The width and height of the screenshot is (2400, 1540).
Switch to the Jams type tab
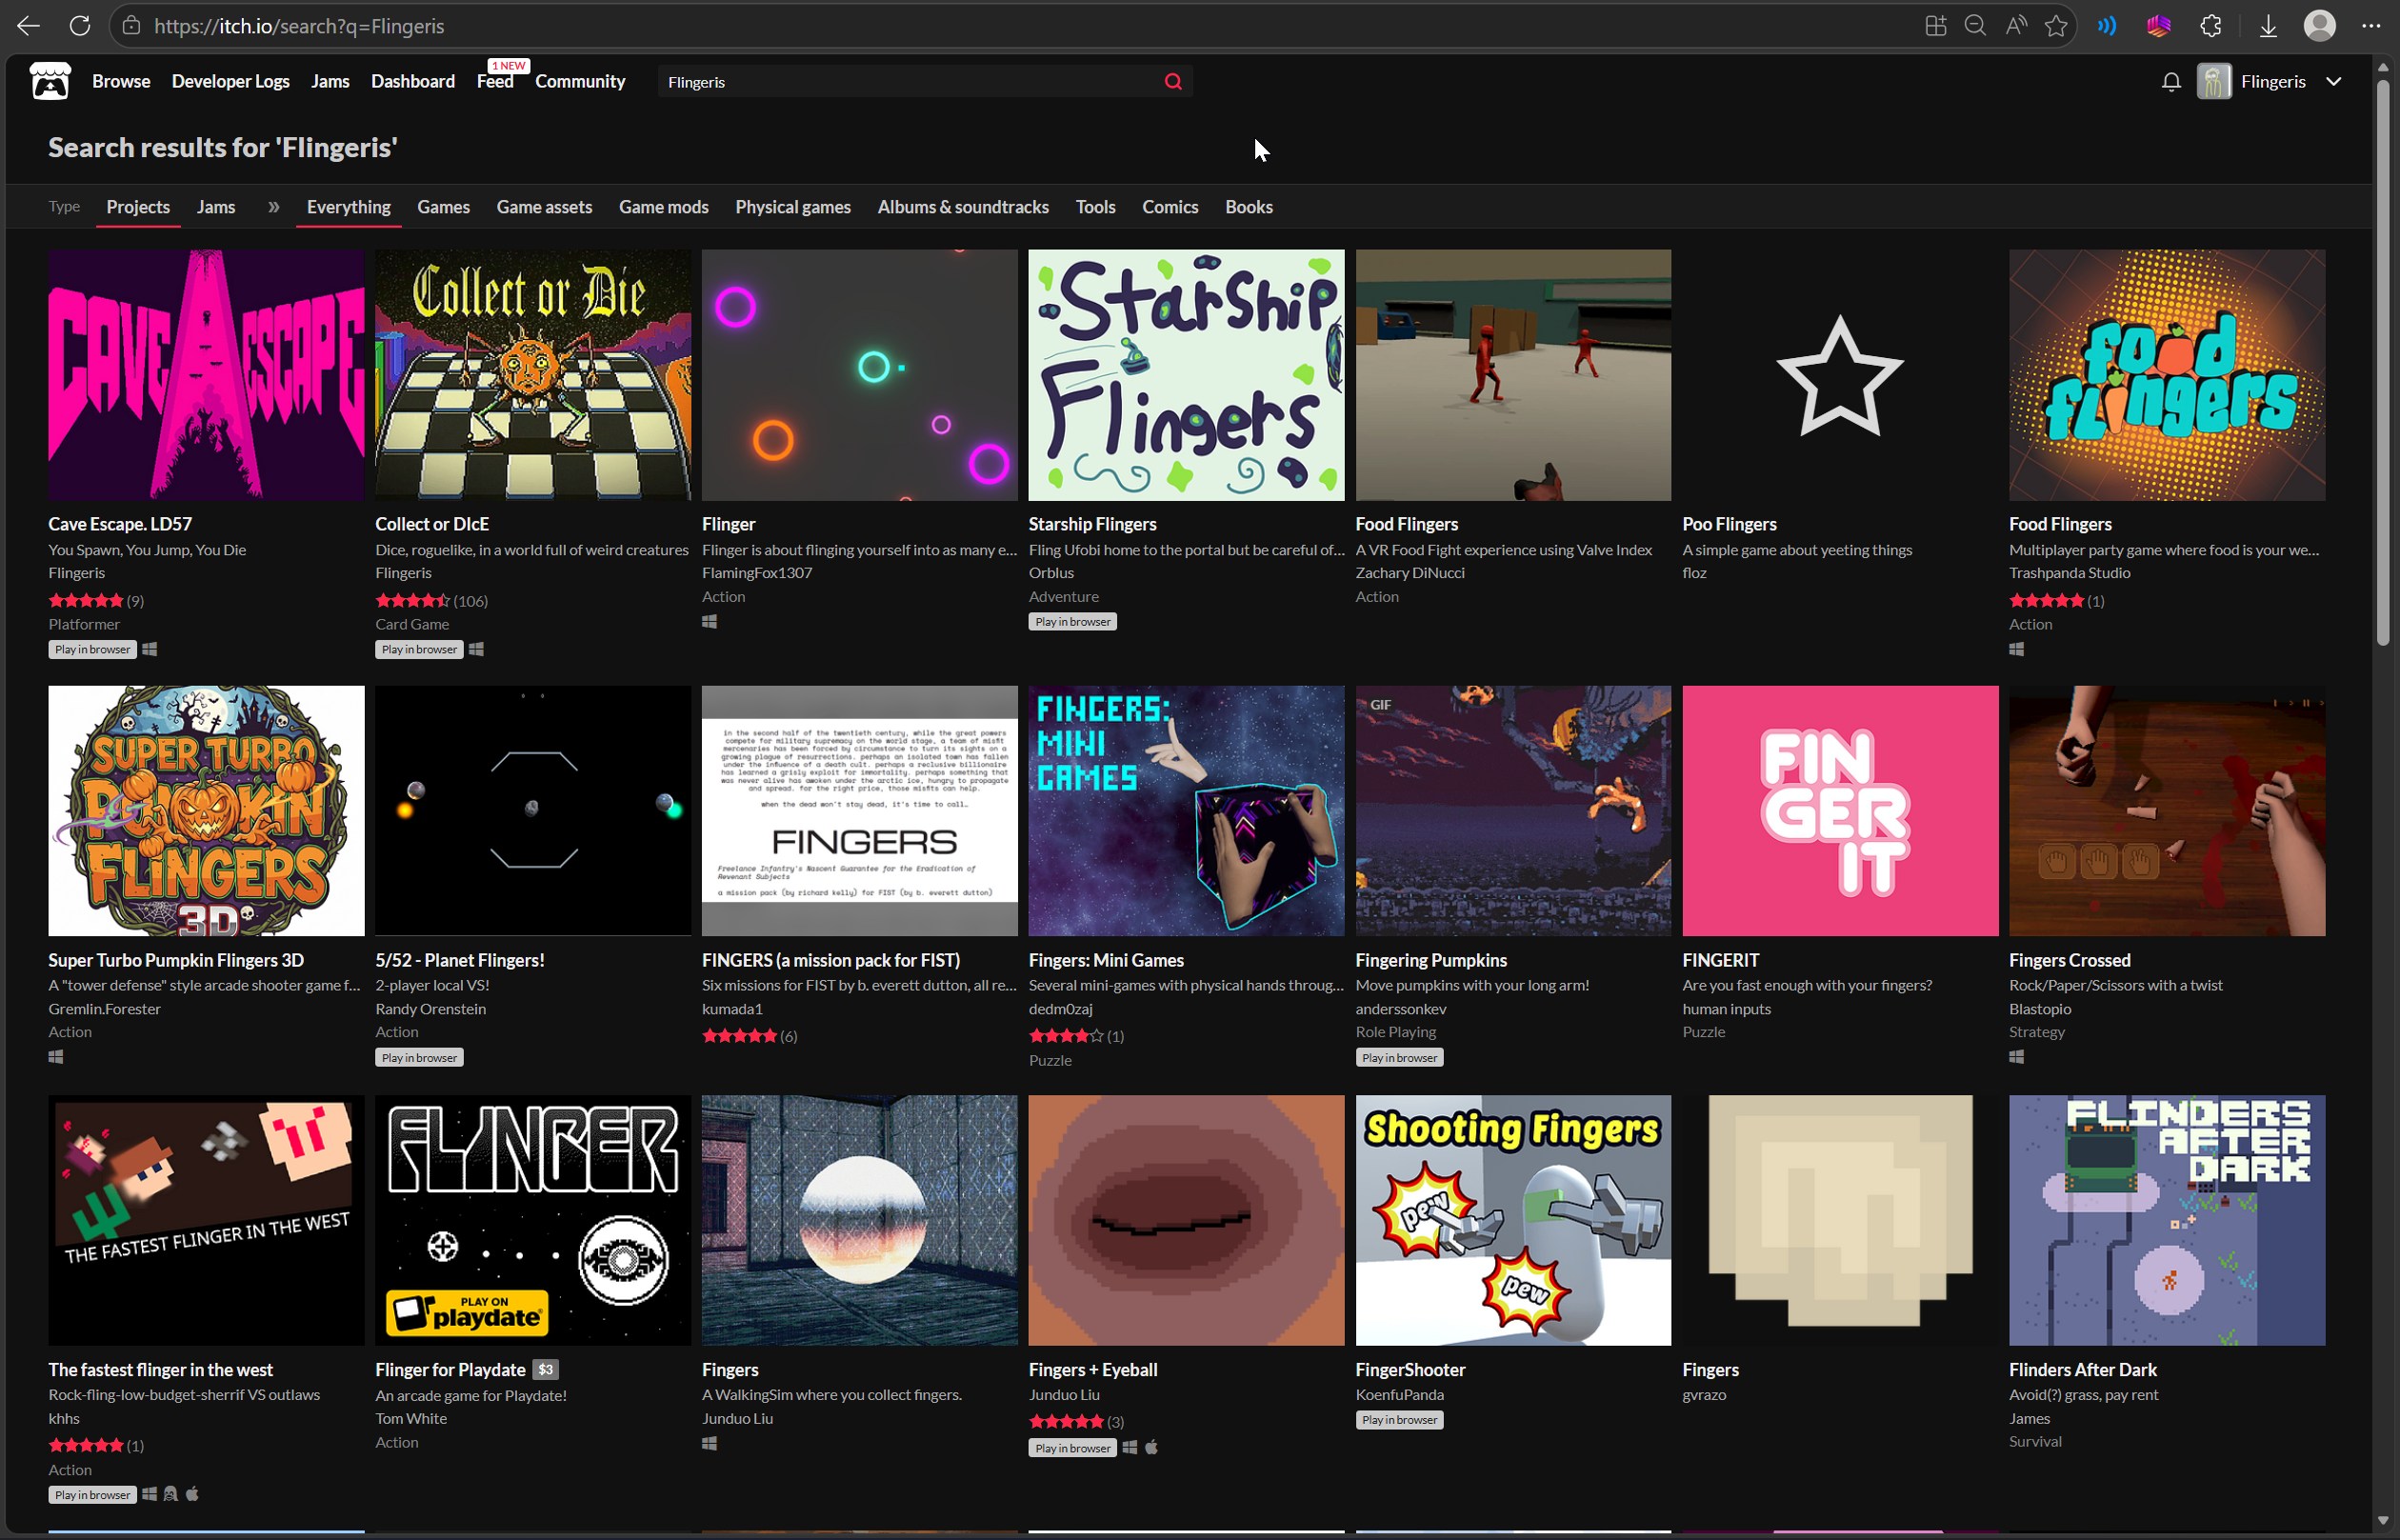216,207
